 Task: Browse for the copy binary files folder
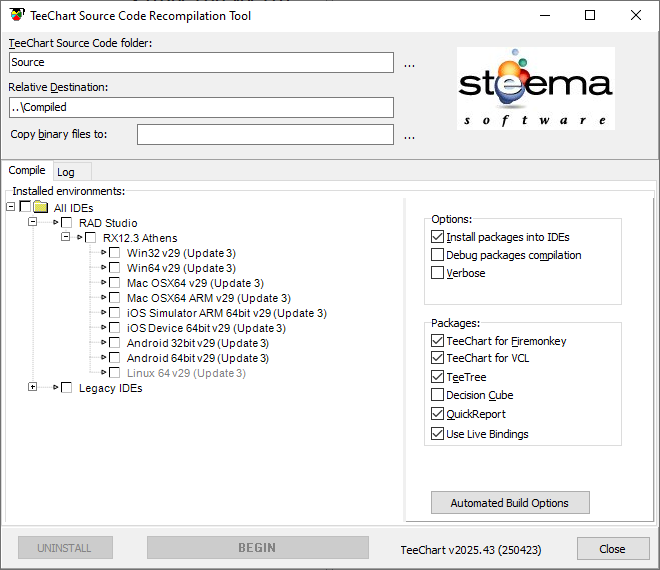409,137
